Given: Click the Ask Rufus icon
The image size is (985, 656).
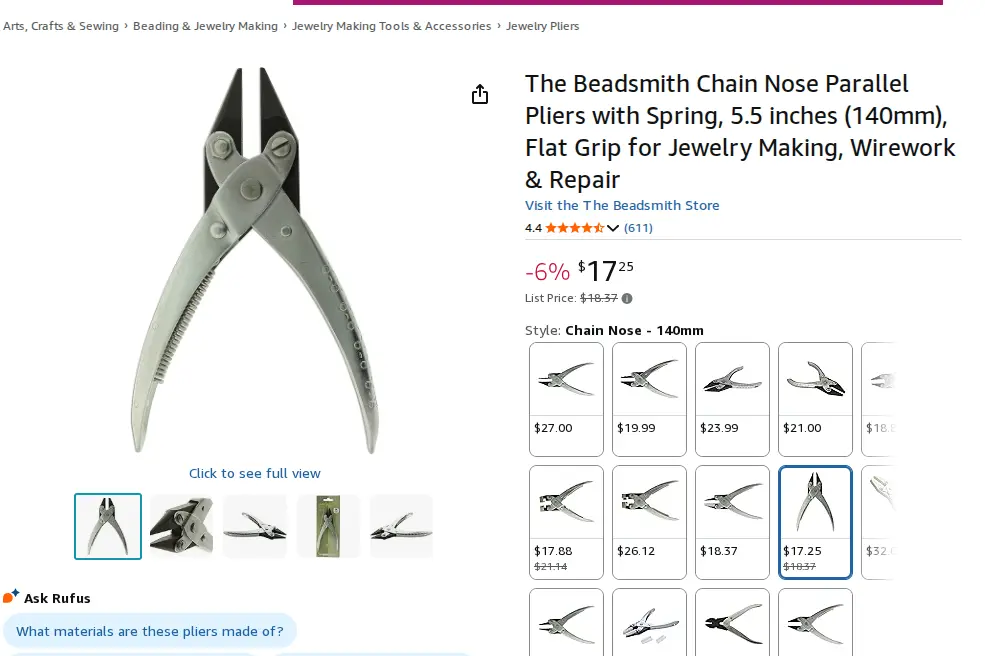Looking at the screenshot, I should (x=11, y=597).
